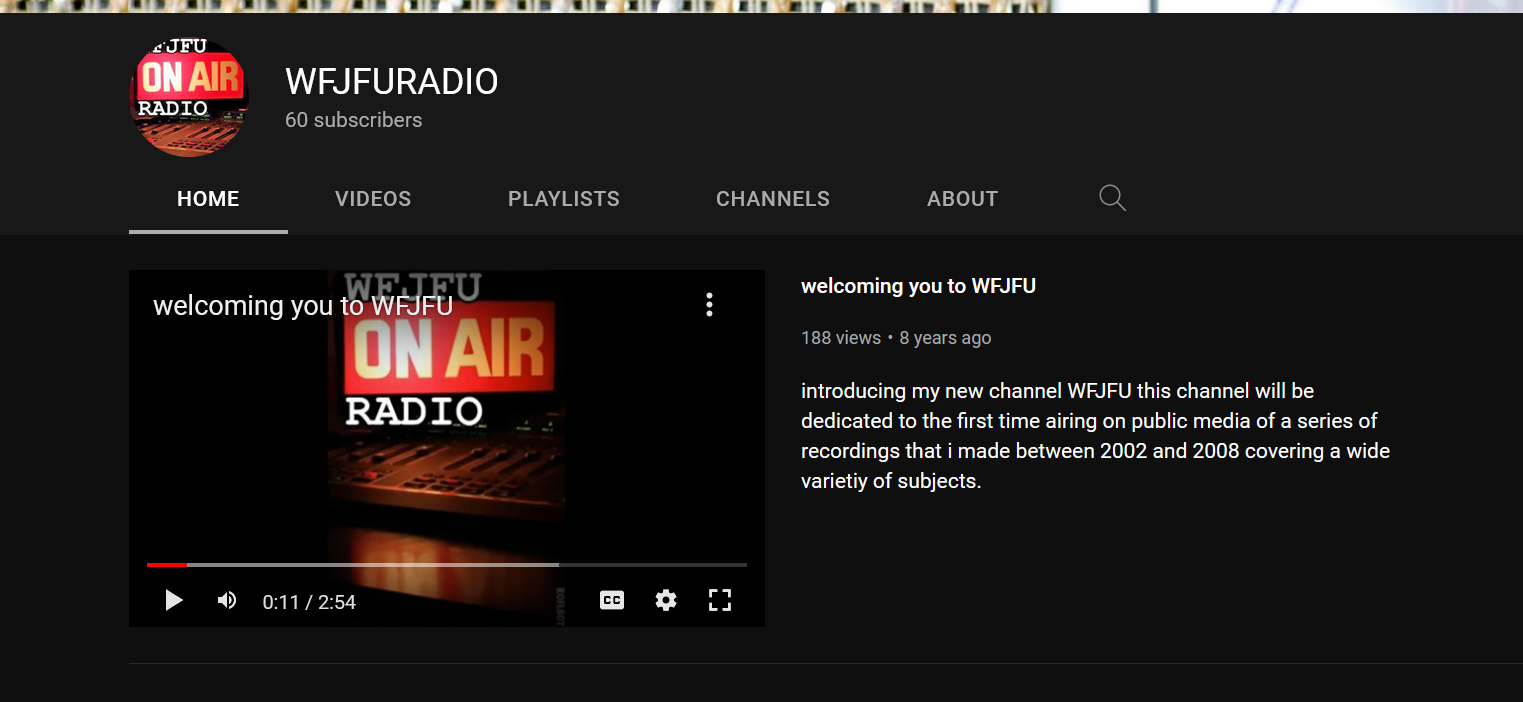Mute the video volume speaker icon
The height and width of the screenshot is (702, 1523).
tap(227, 600)
